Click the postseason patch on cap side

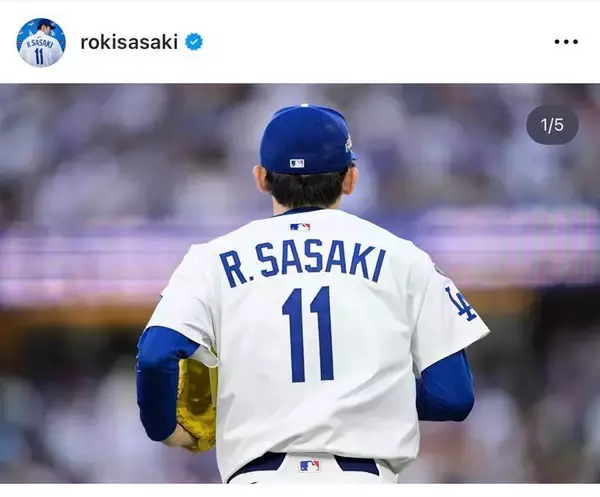coord(349,143)
